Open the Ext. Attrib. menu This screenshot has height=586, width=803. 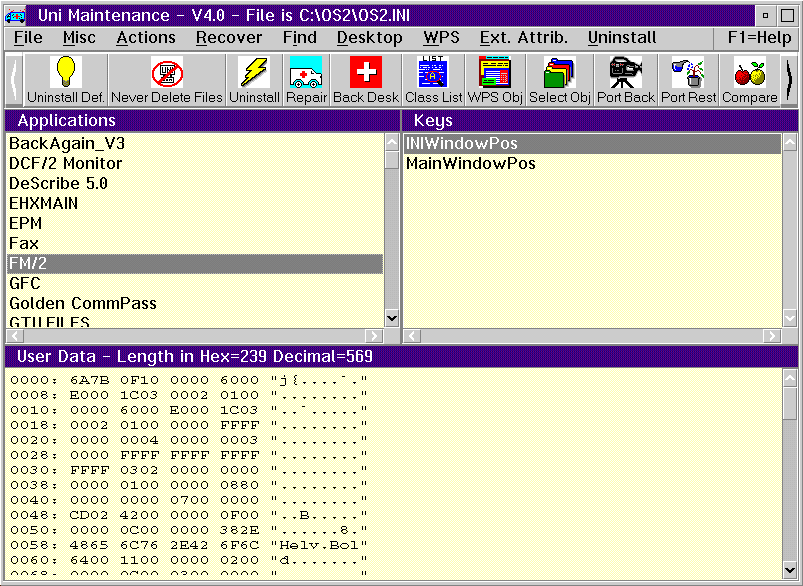[523, 38]
